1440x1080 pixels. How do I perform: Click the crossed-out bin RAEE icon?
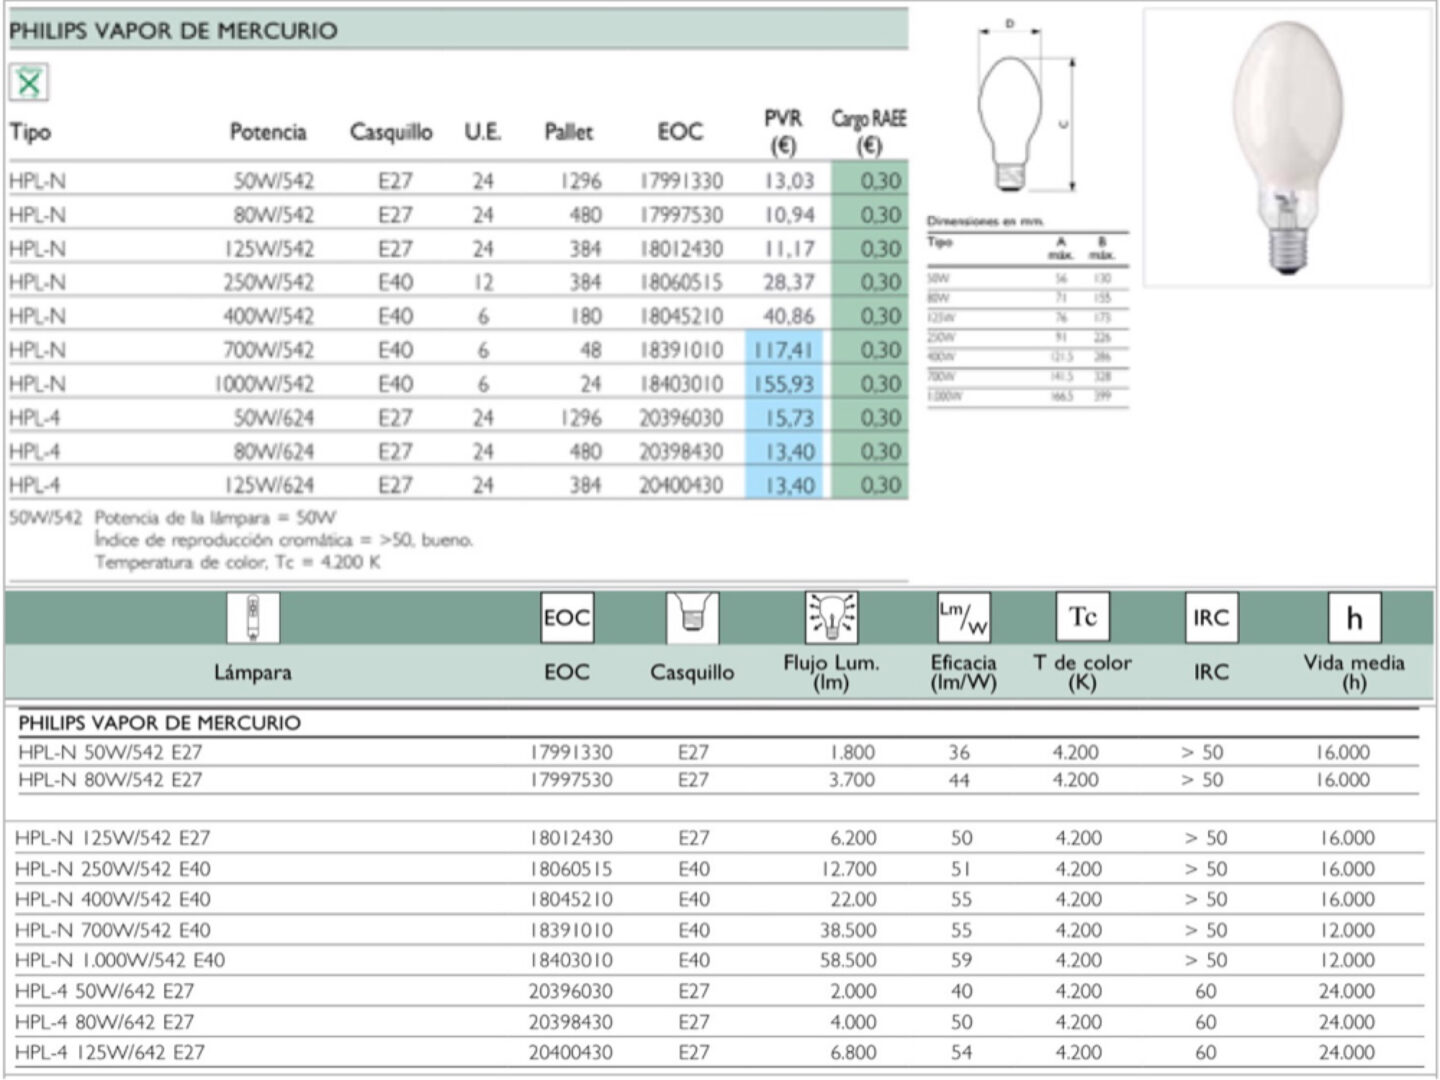[29, 82]
